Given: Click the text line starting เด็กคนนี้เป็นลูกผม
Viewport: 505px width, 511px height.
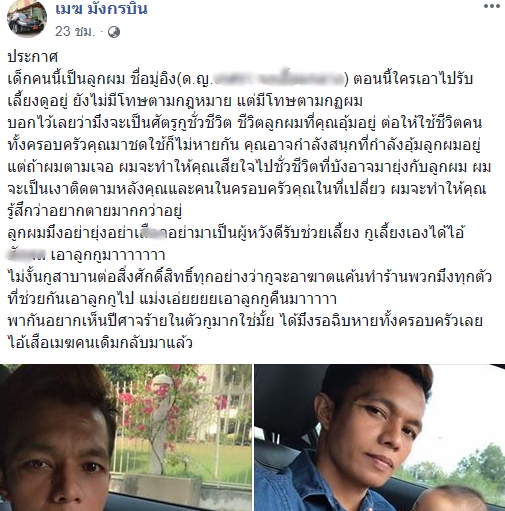Looking at the screenshot, I should (x=240, y=79).
